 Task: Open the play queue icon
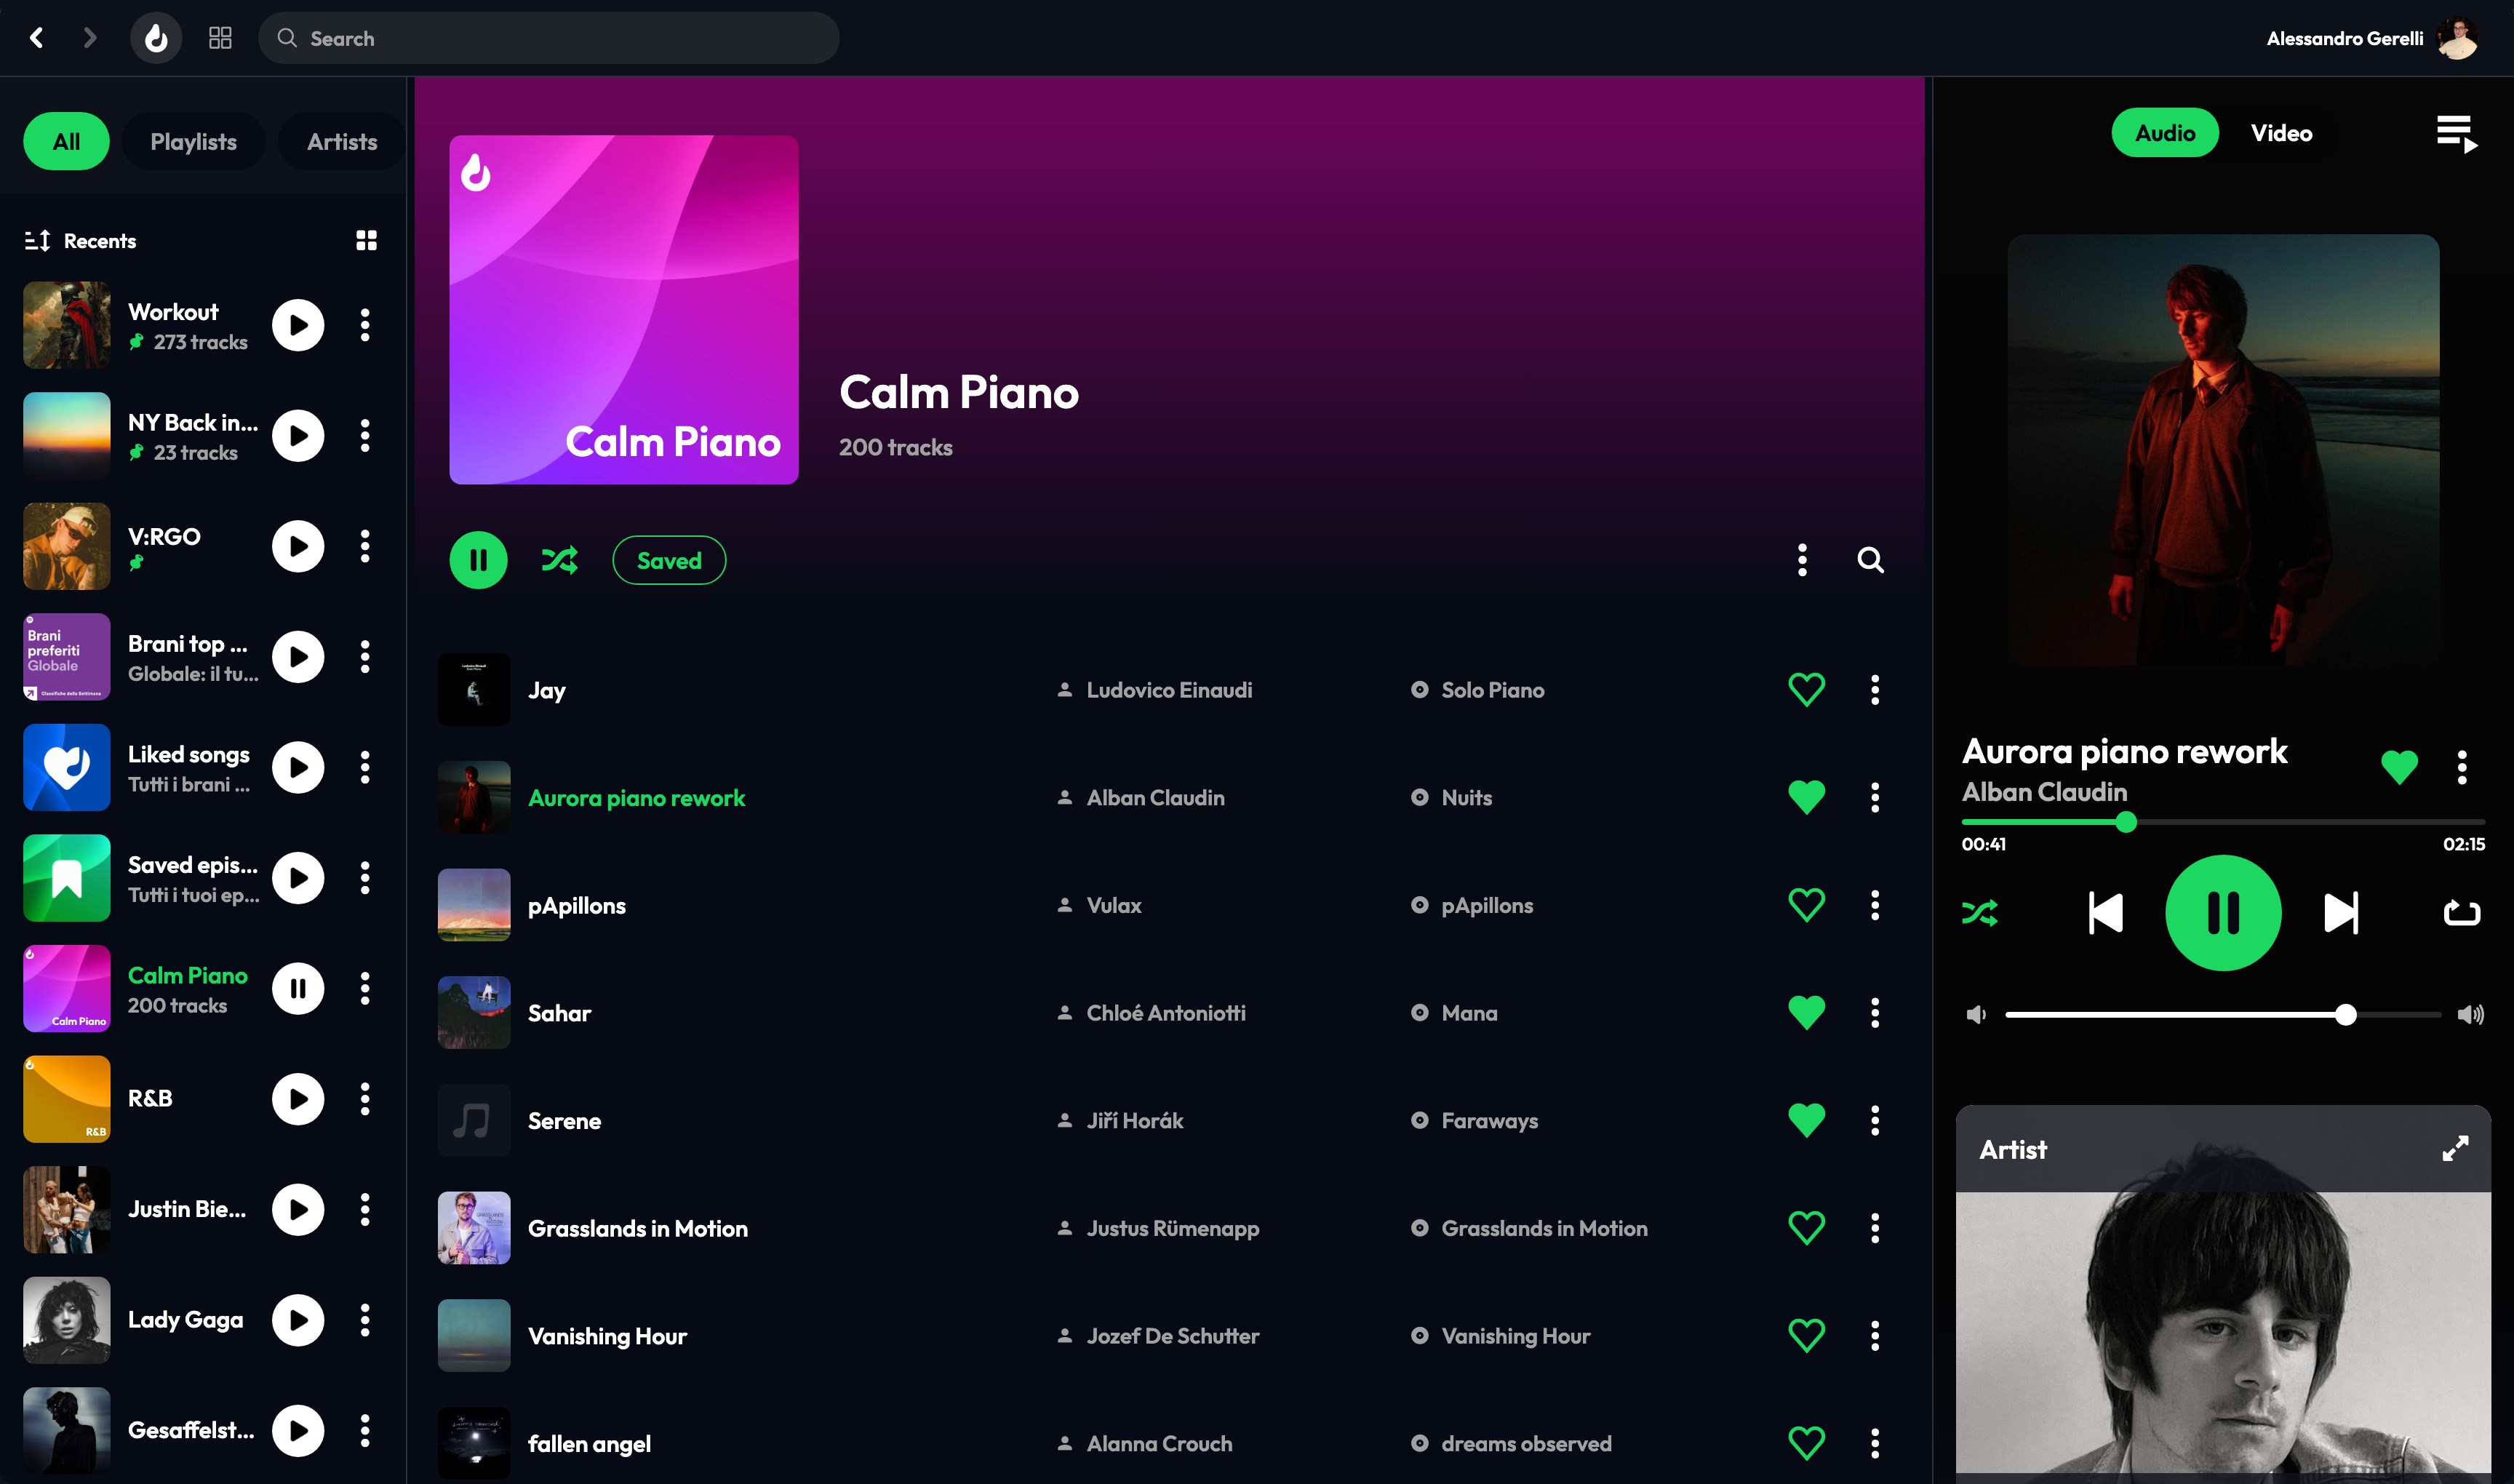(2456, 134)
